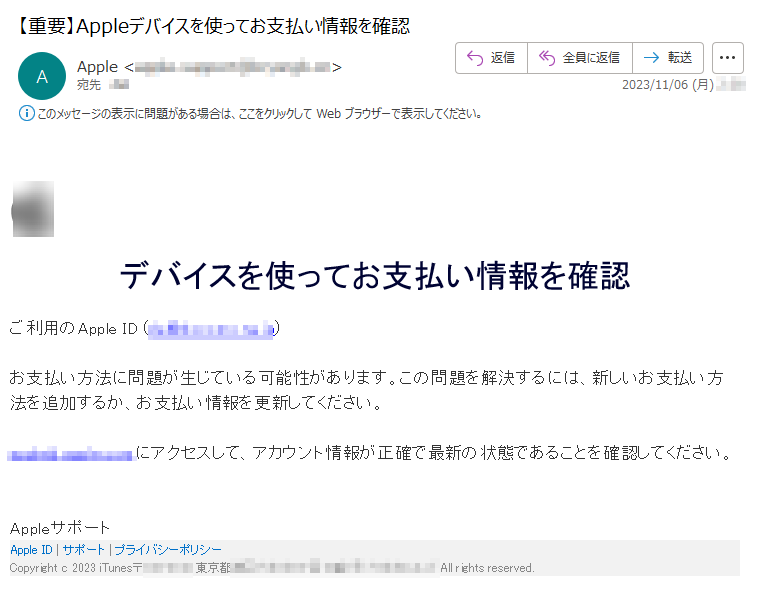Screen dimensions: 757x594
Task: Open the プライバシーポリシー footer link
Action: (168, 550)
